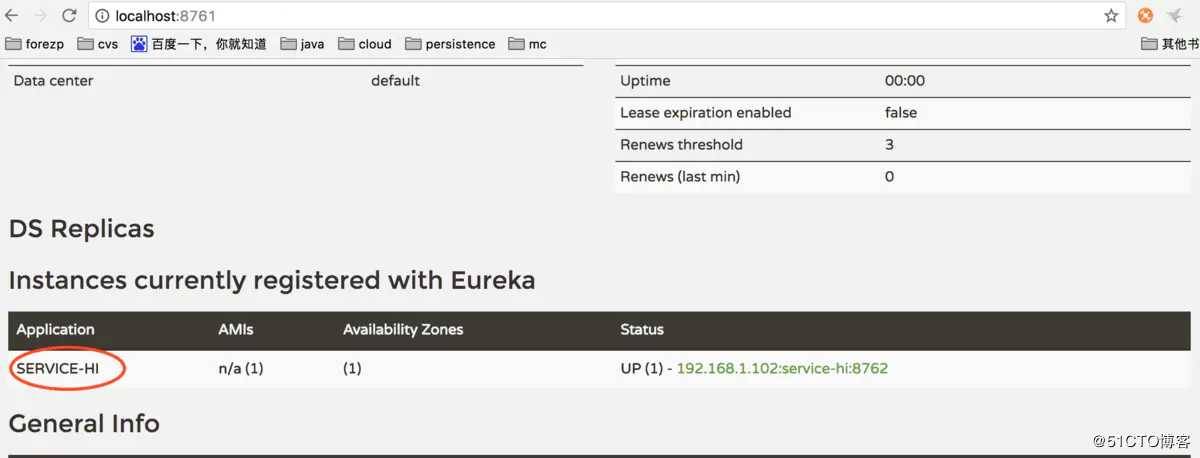Reload the localhost:8761 page

pos(69,16)
